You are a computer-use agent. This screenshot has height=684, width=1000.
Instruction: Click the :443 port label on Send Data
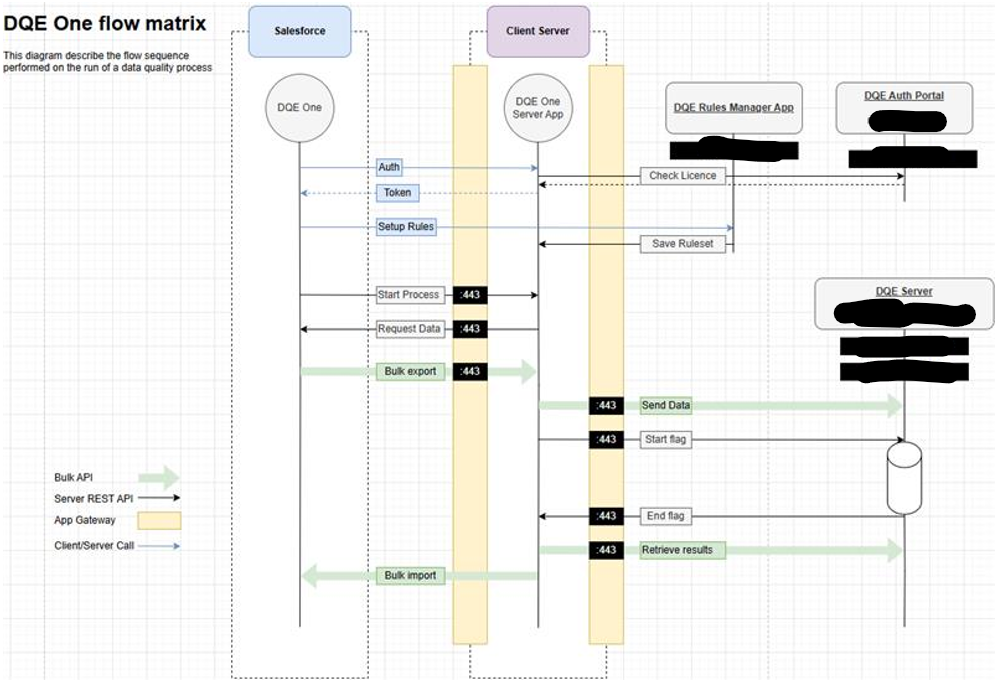tap(604, 405)
